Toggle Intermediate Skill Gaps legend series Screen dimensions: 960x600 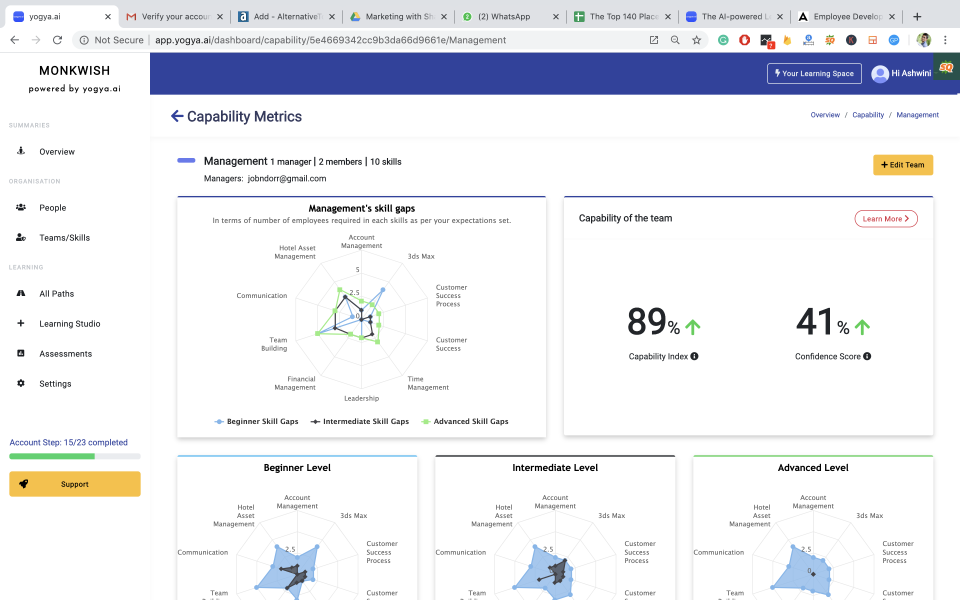(359, 422)
